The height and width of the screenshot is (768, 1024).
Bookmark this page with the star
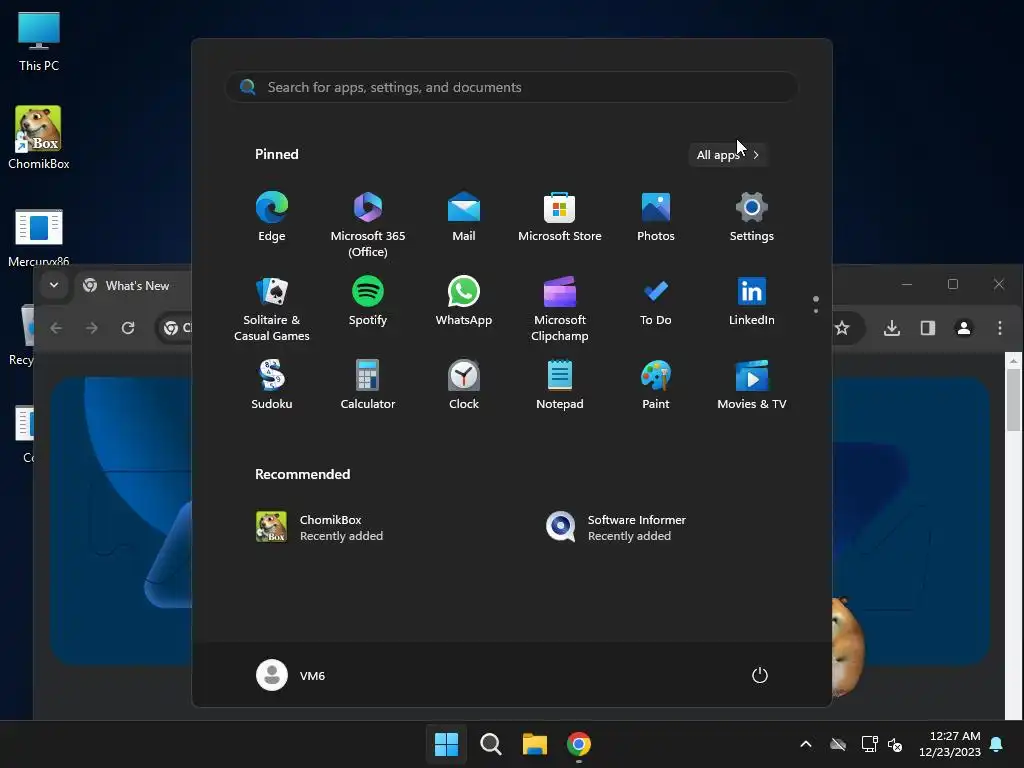842,328
